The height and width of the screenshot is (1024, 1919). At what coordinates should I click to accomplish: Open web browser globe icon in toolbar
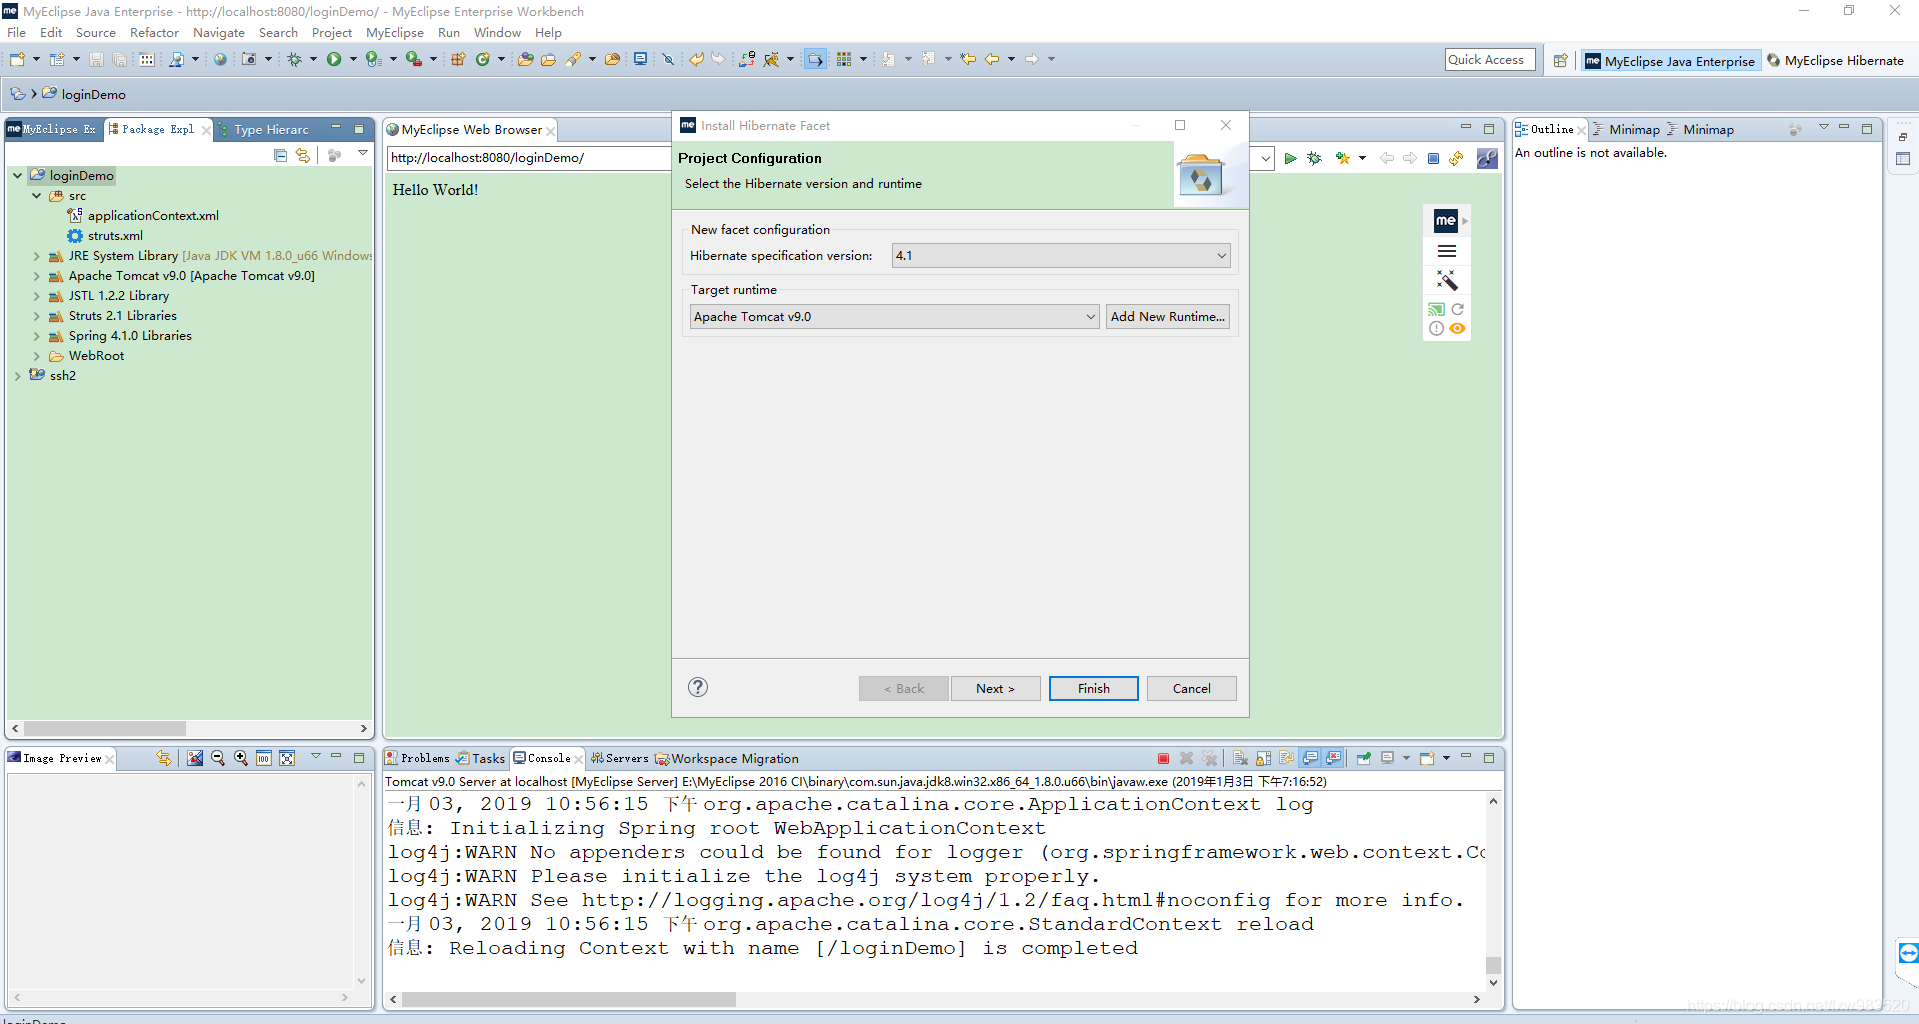pos(220,59)
